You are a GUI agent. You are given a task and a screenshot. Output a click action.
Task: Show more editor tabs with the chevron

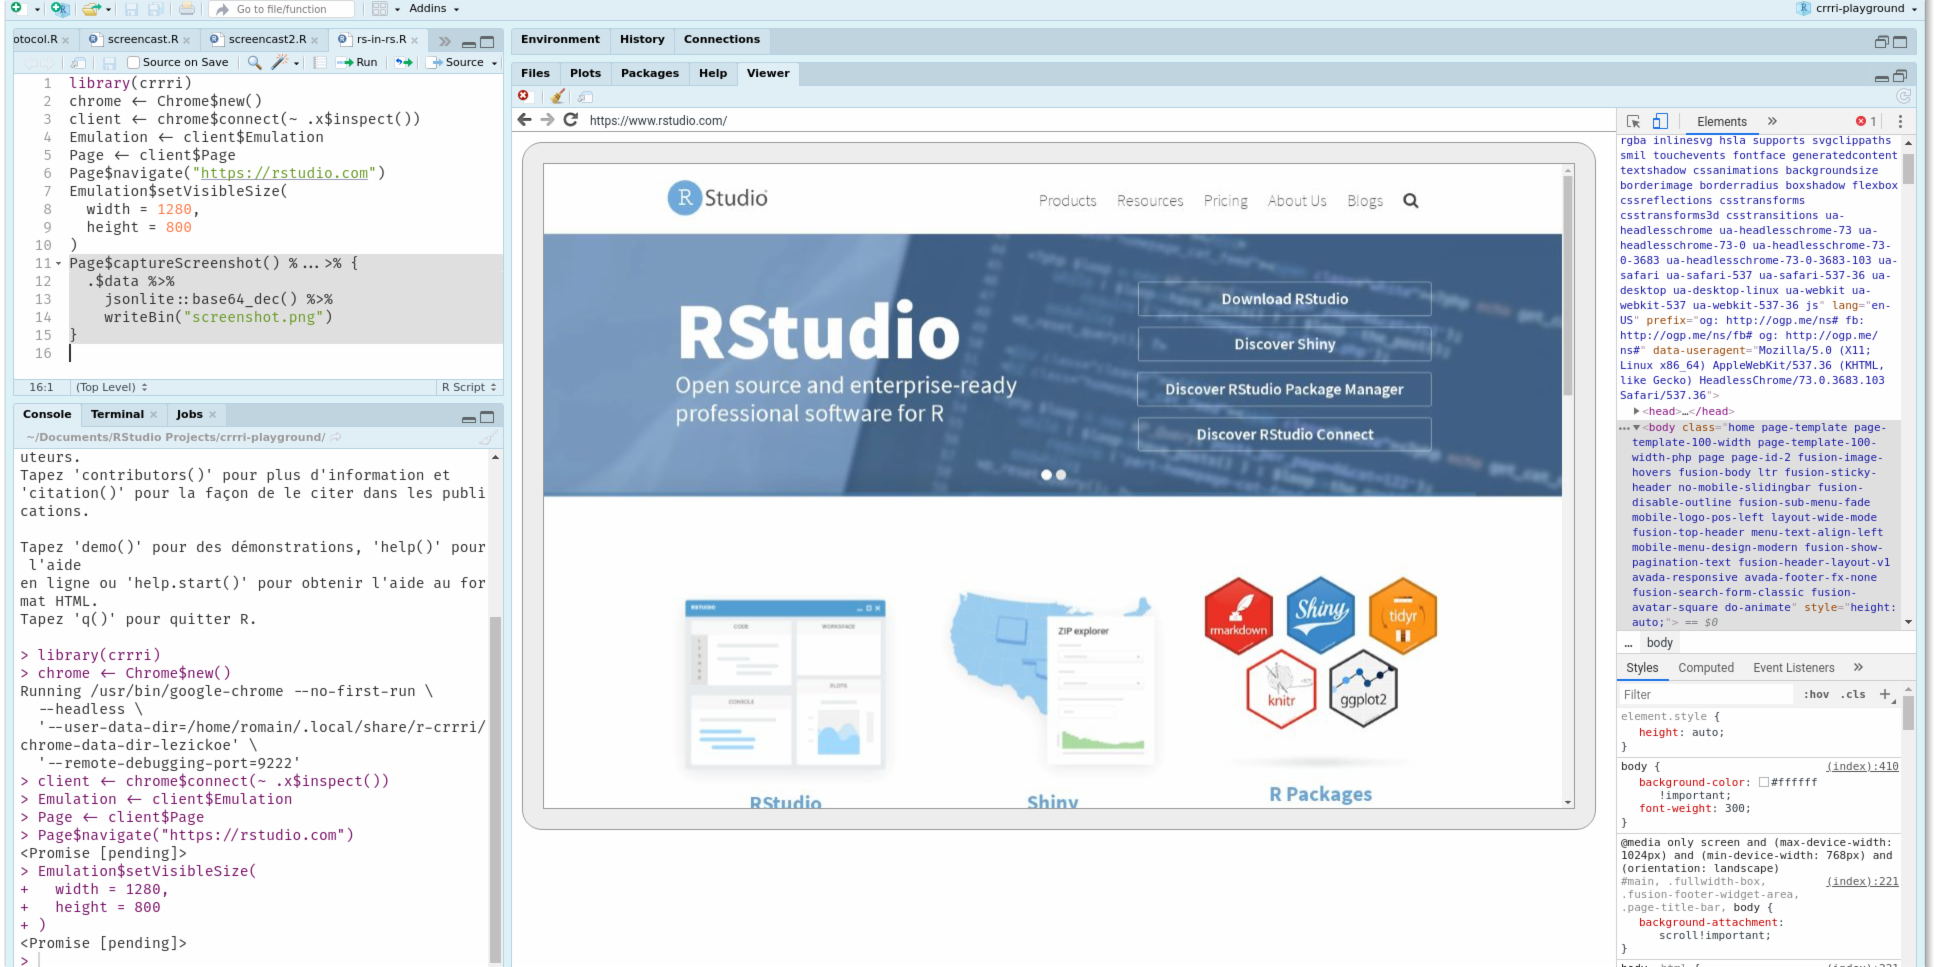pyautogui.click(x=445, y=41)
